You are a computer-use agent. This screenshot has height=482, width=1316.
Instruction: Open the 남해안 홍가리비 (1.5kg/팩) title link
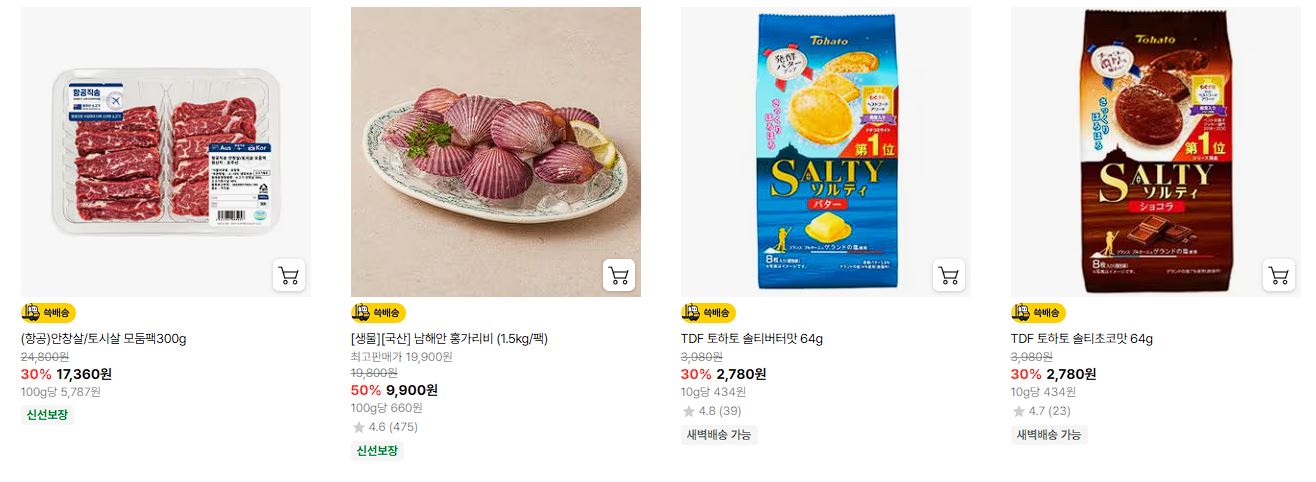click(449, 339)
